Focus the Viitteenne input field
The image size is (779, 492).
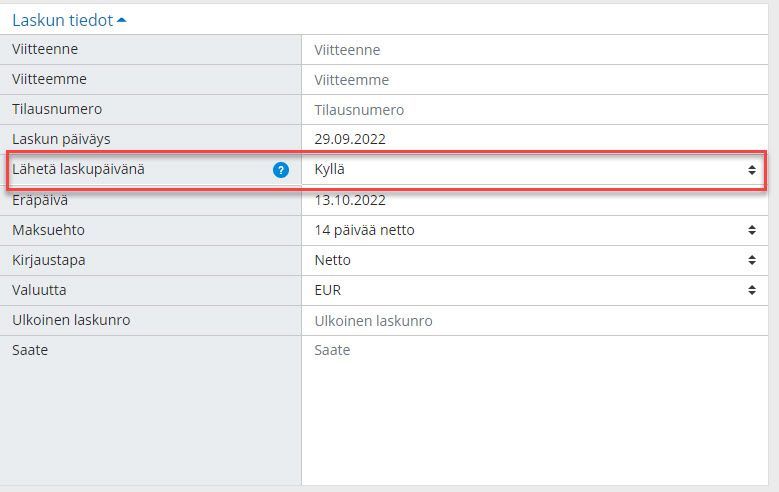[534, 50]
